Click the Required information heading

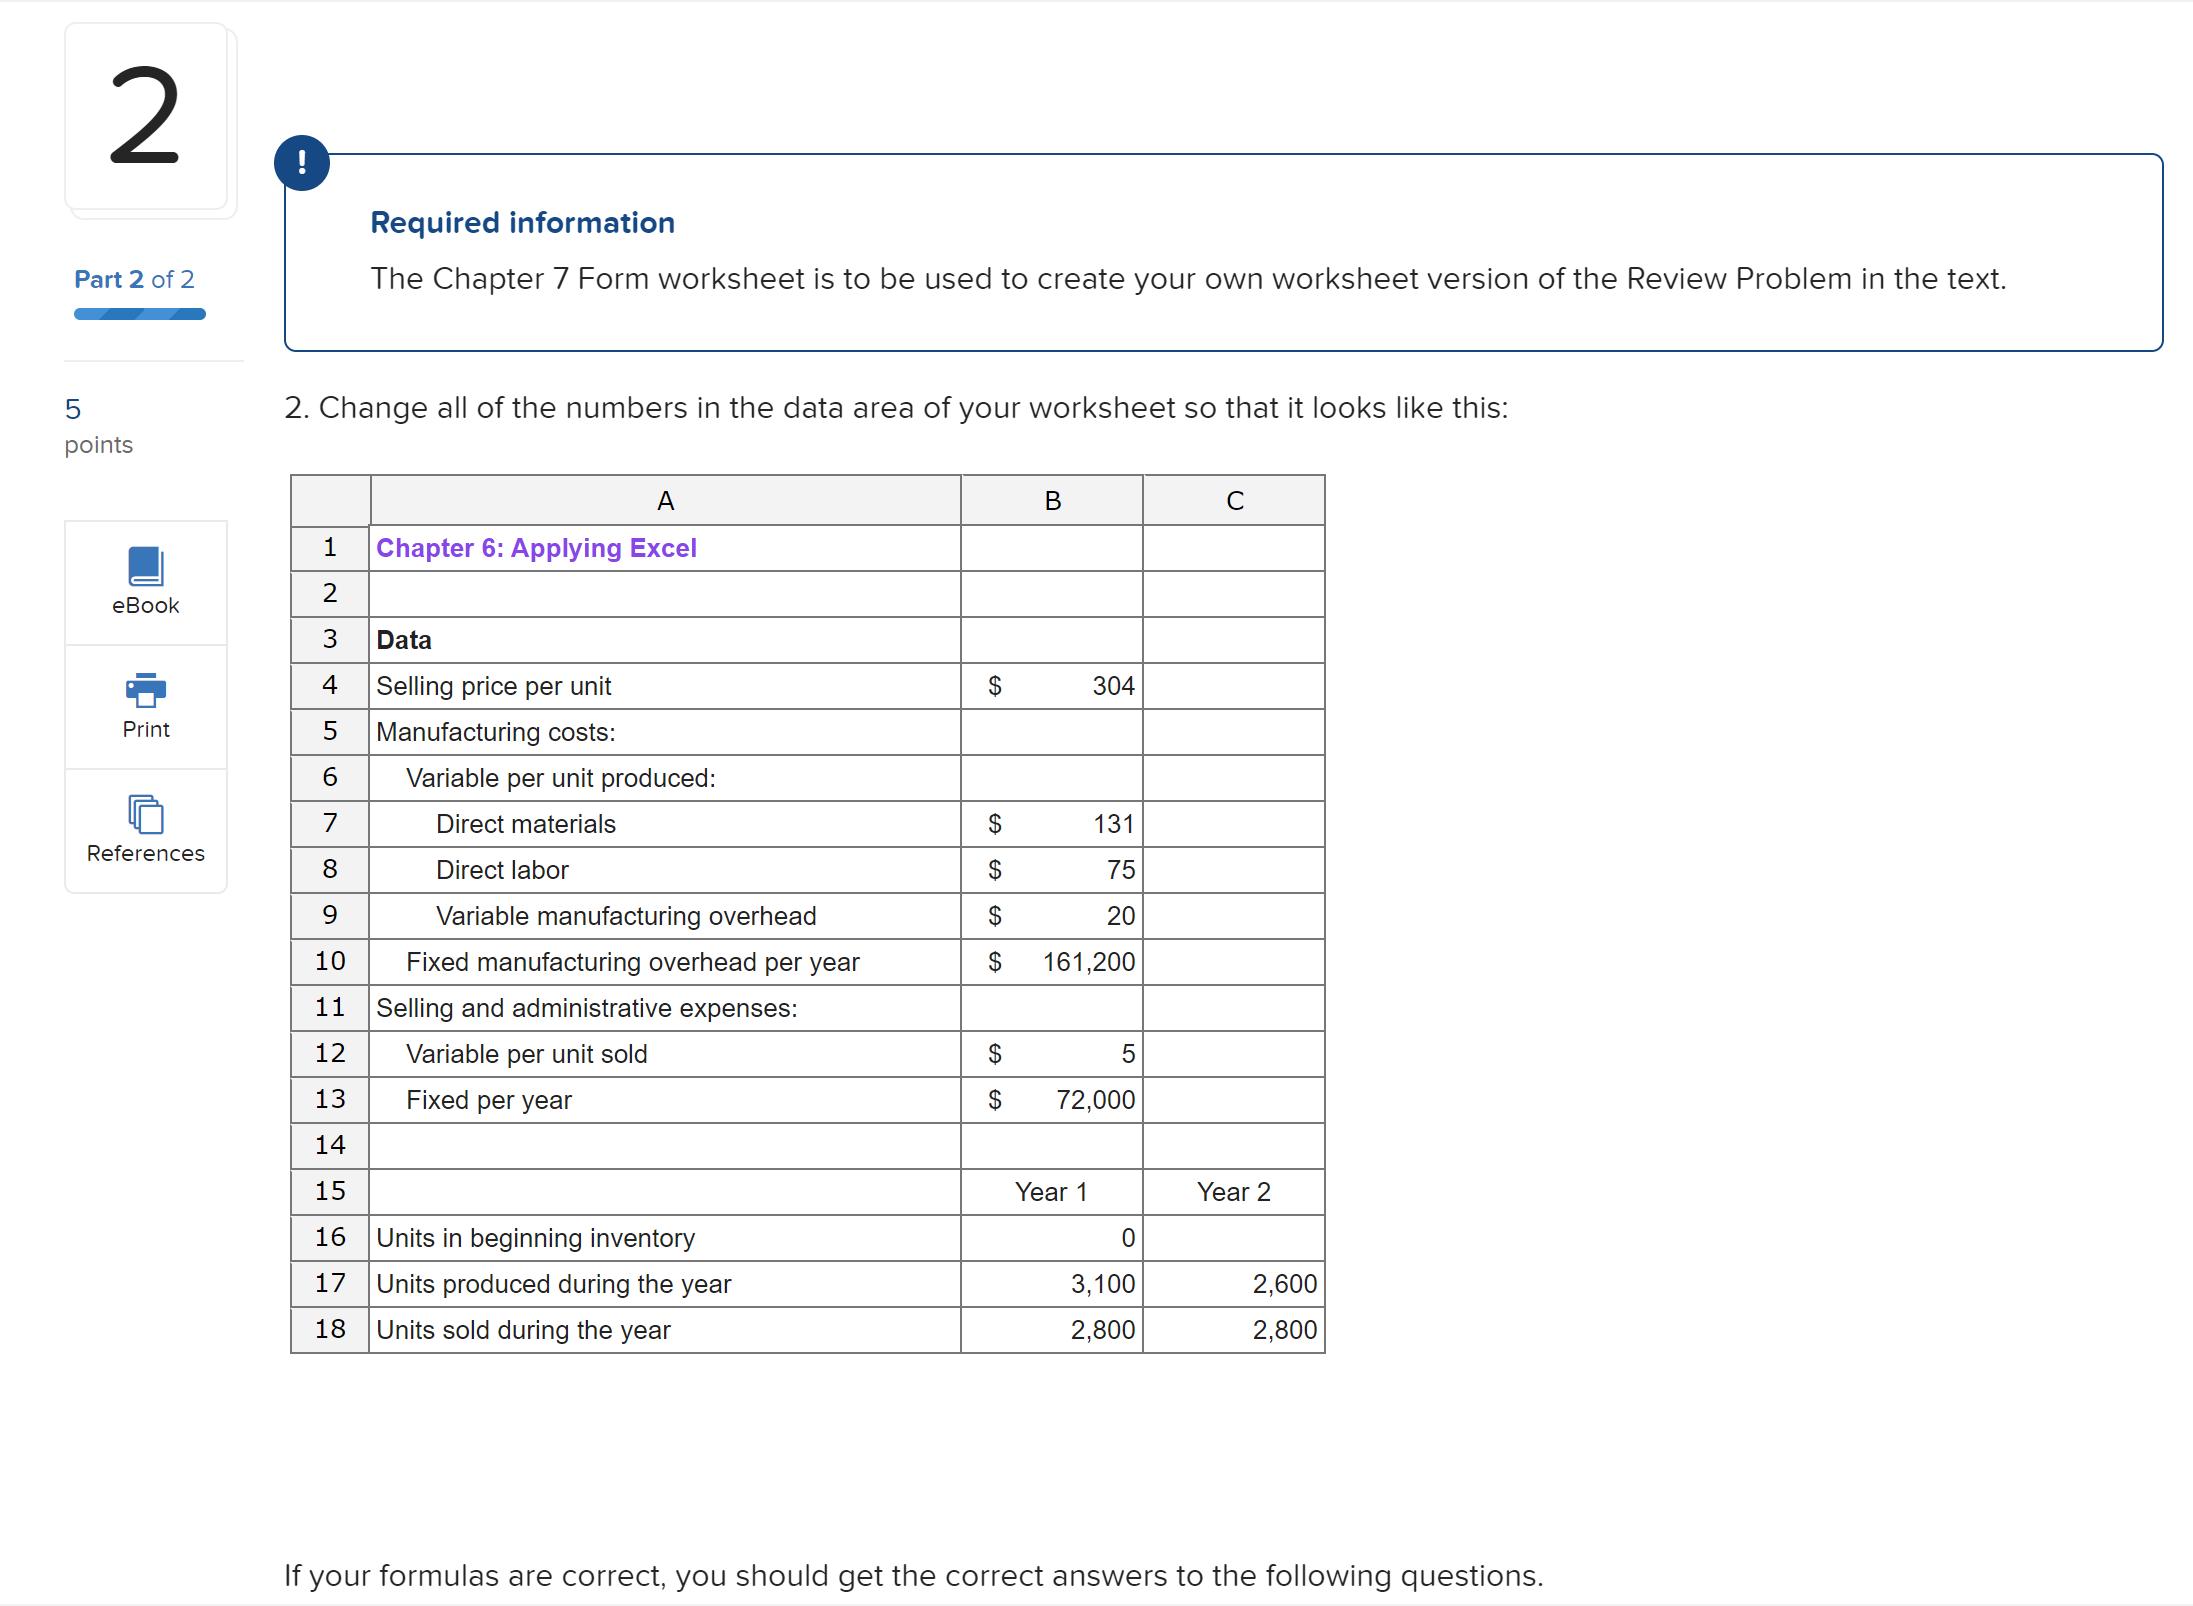coord(523,222)
